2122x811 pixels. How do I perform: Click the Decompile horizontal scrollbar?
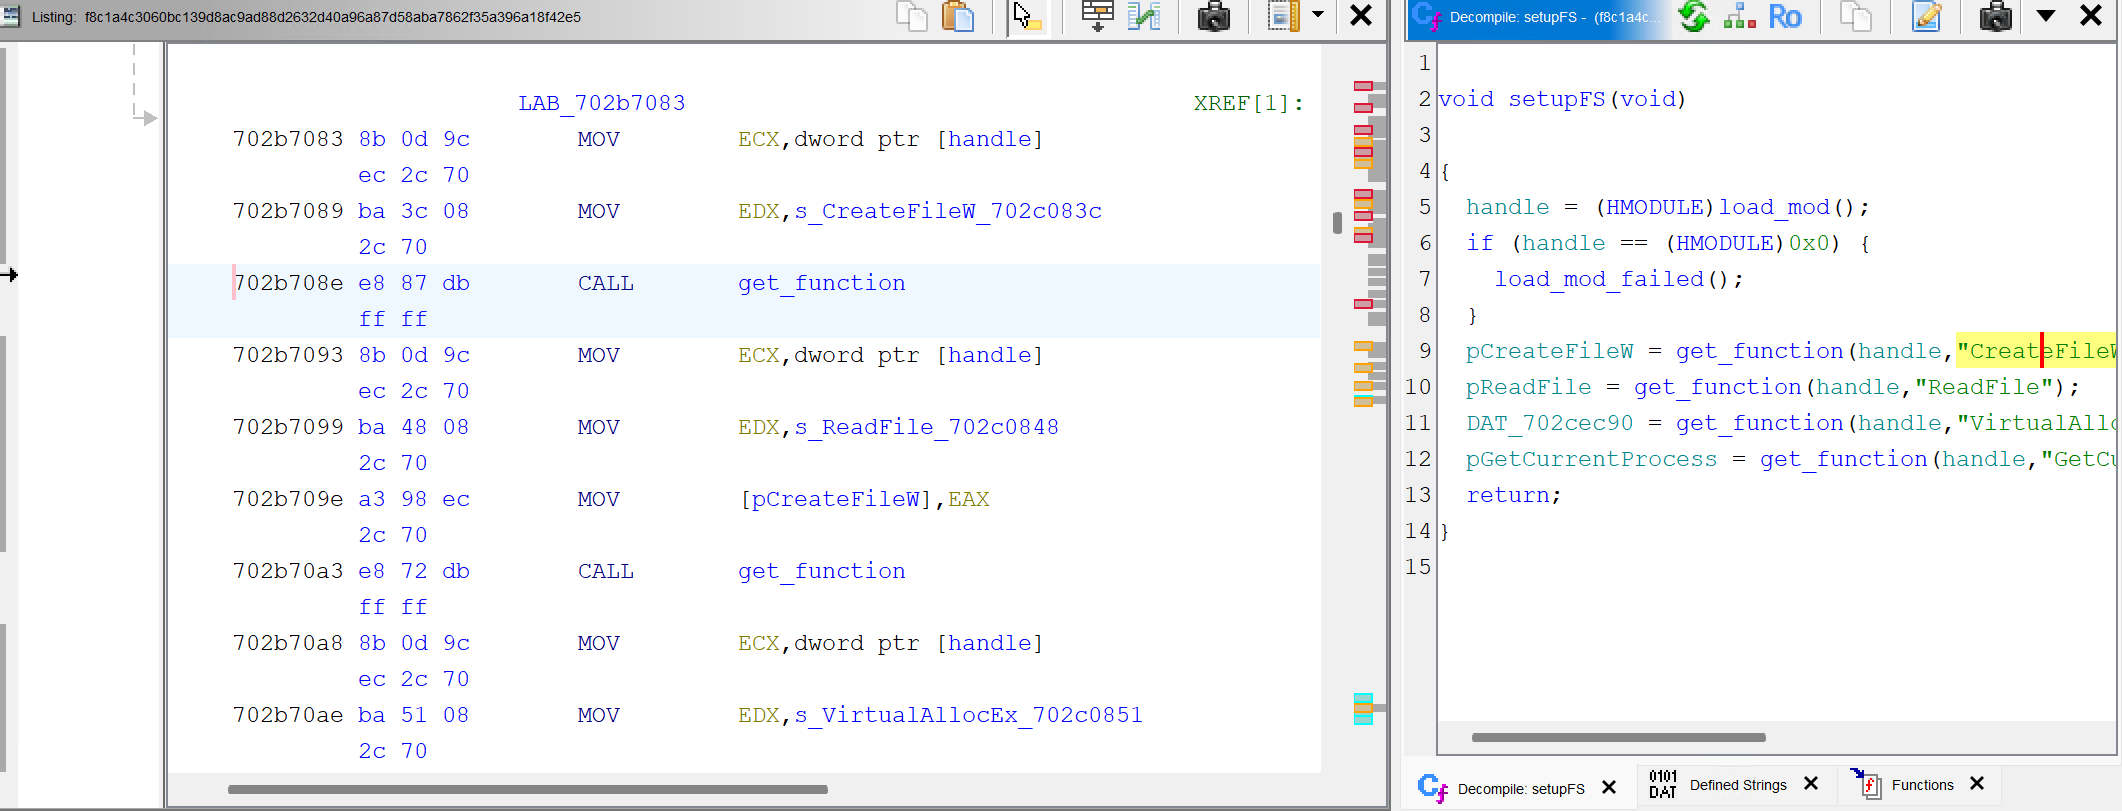(x=1618, y=737)
